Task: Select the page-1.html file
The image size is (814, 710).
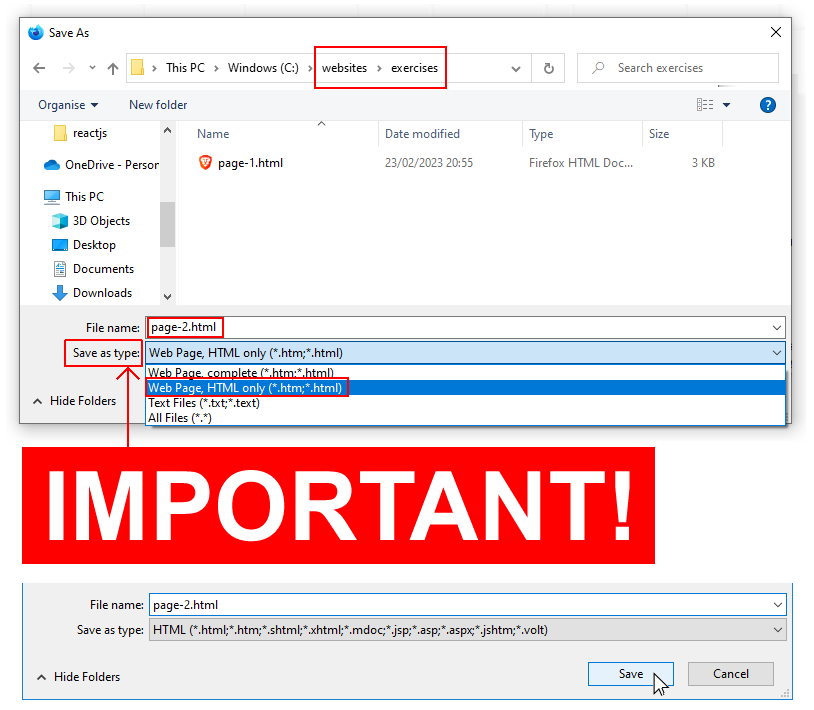Action: (250, 162)
